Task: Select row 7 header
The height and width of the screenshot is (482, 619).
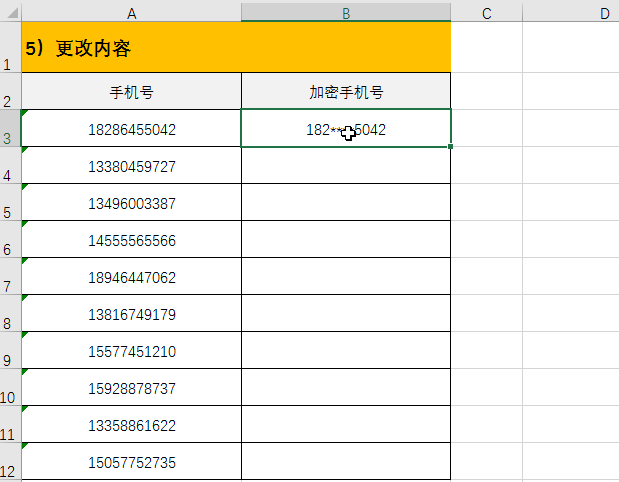Action: click(10, 276)
